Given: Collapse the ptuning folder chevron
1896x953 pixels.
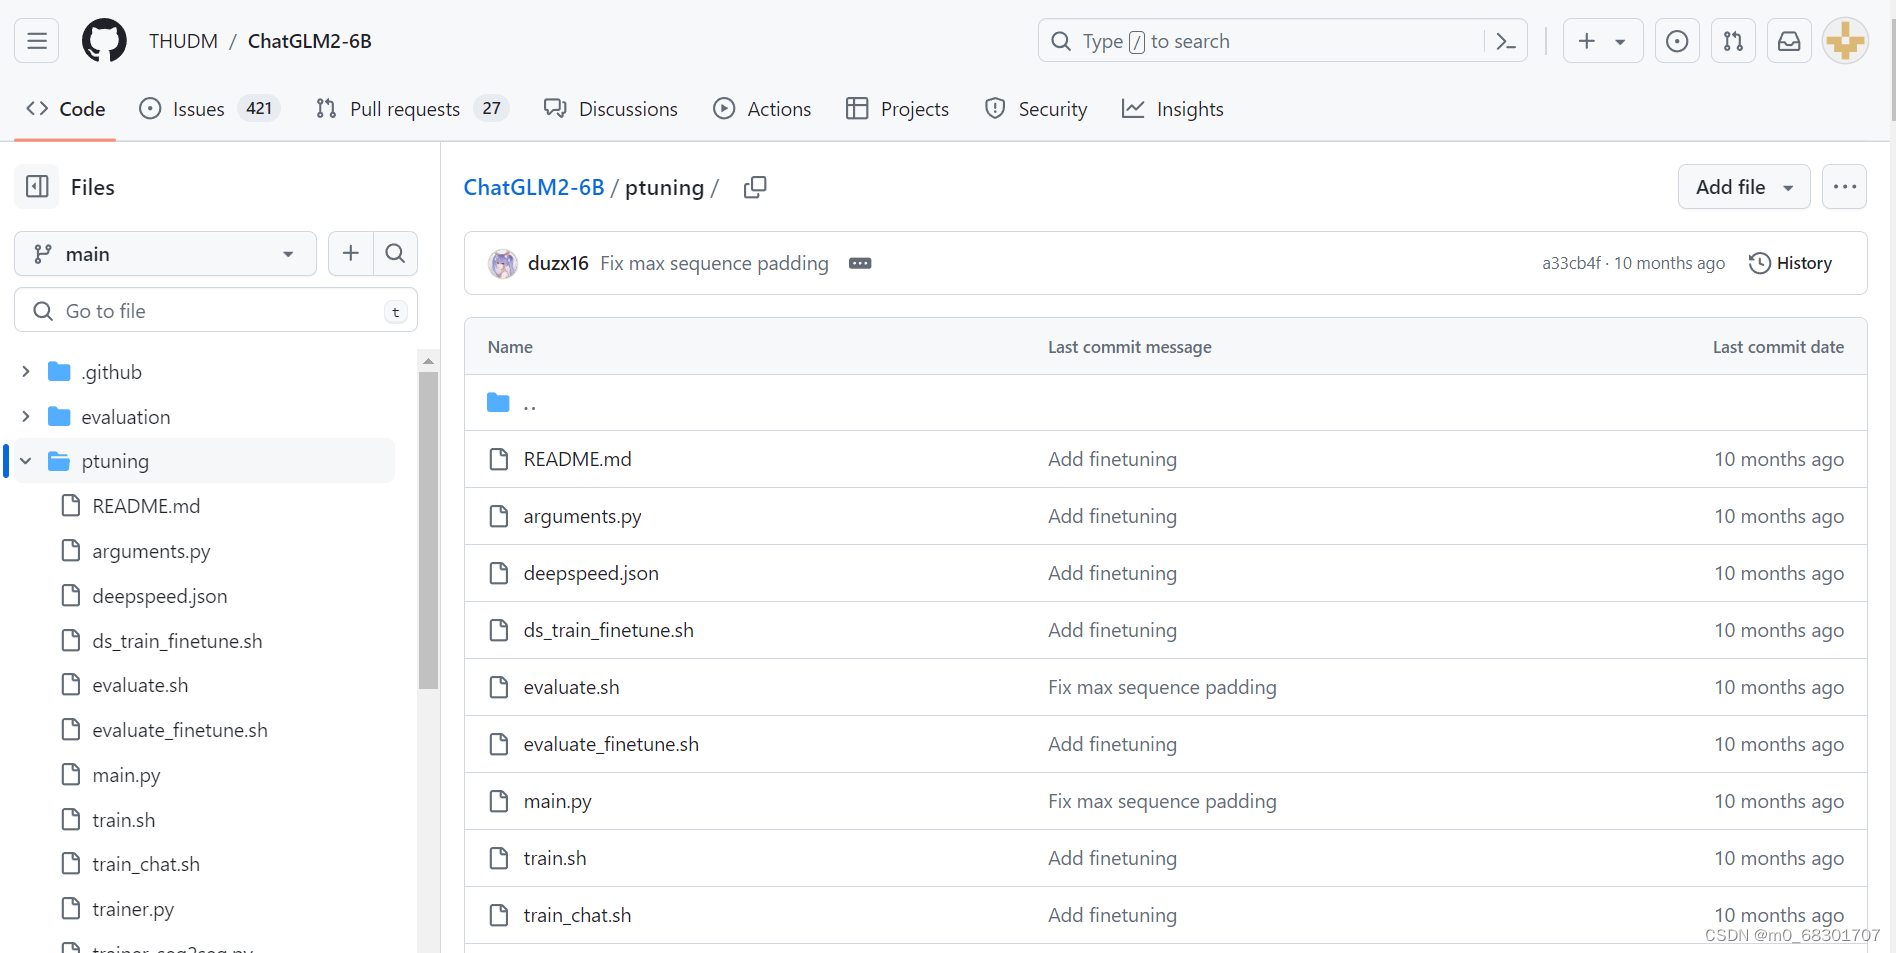Looking at the screenshot, I should pyautogui.click(x=26, y=461).
